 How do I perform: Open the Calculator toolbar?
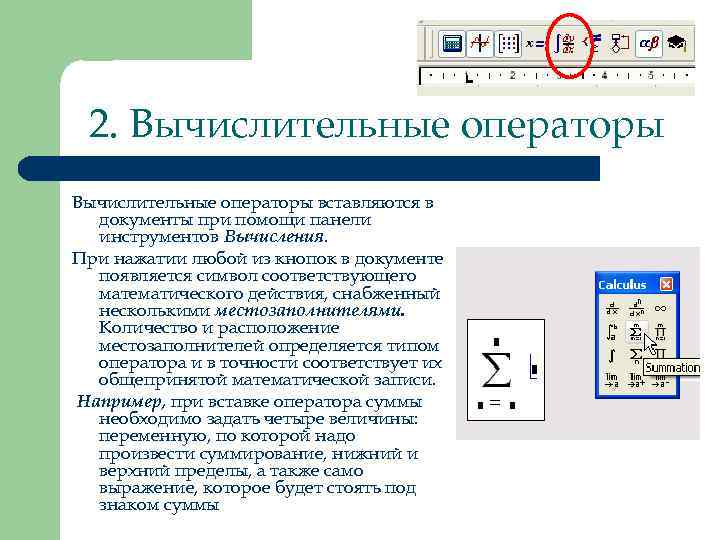click(x=452, y=44)
